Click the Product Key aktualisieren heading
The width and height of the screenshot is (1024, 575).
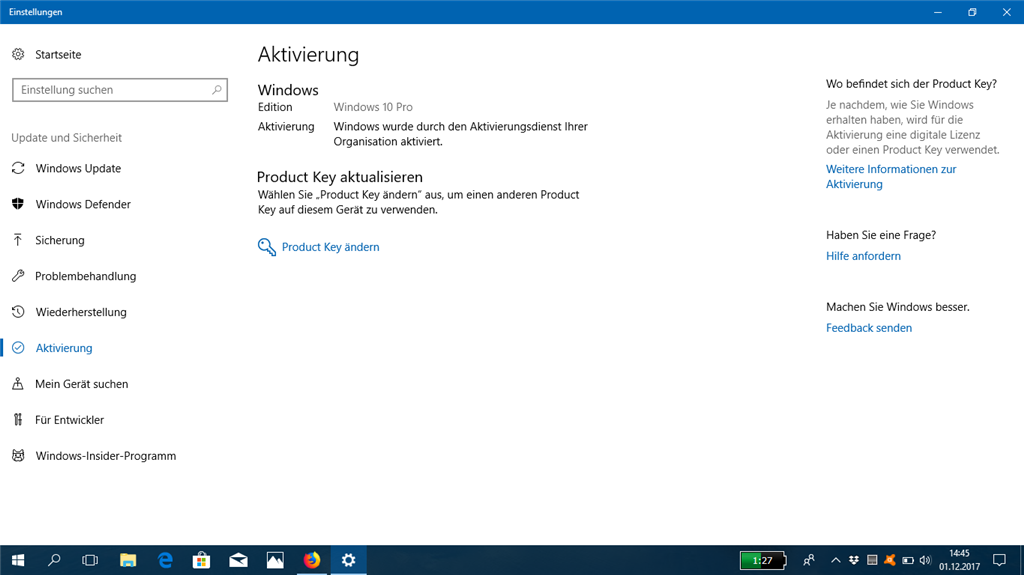click(x=340, y=176)
